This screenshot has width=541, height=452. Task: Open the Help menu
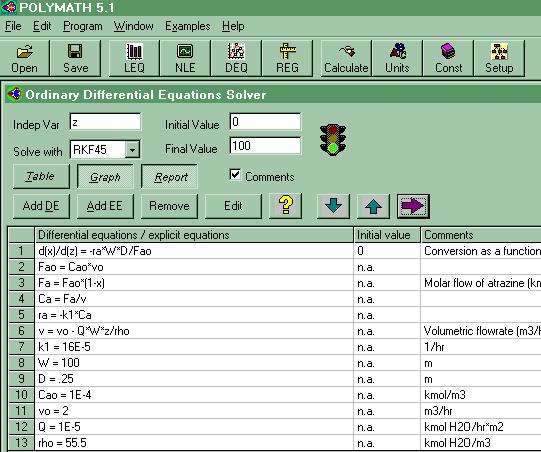tap(233, 26)
